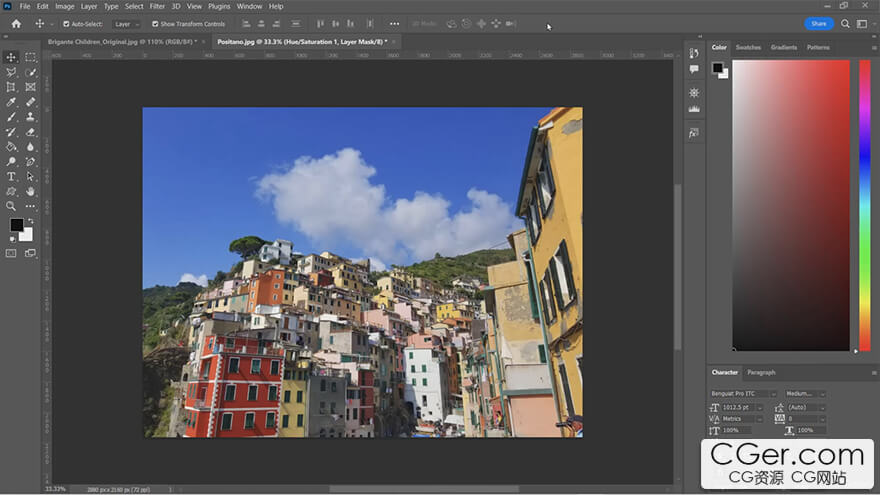Select the Move tool in the toolbox
This screenshot has height=495, width=880.
pos(11,57)
